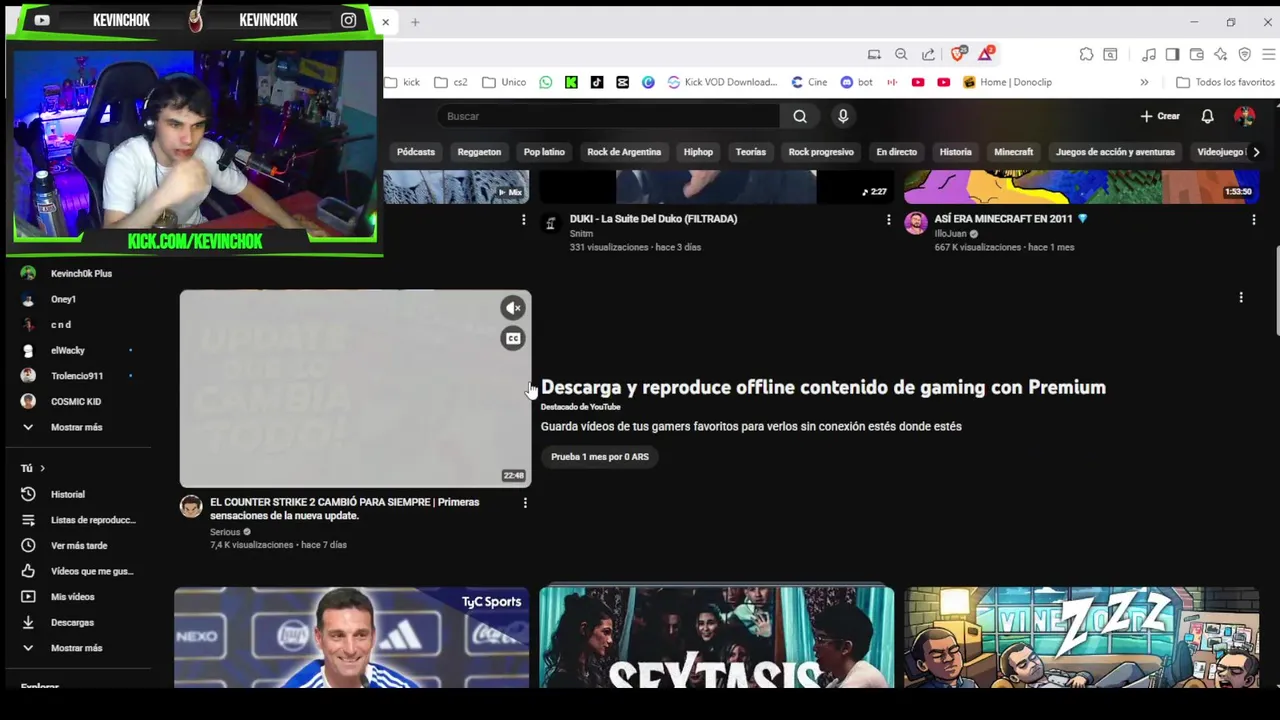The image size is (1280, 720).
Task: Expand the Tú section chevron
Action: (42, 468)
